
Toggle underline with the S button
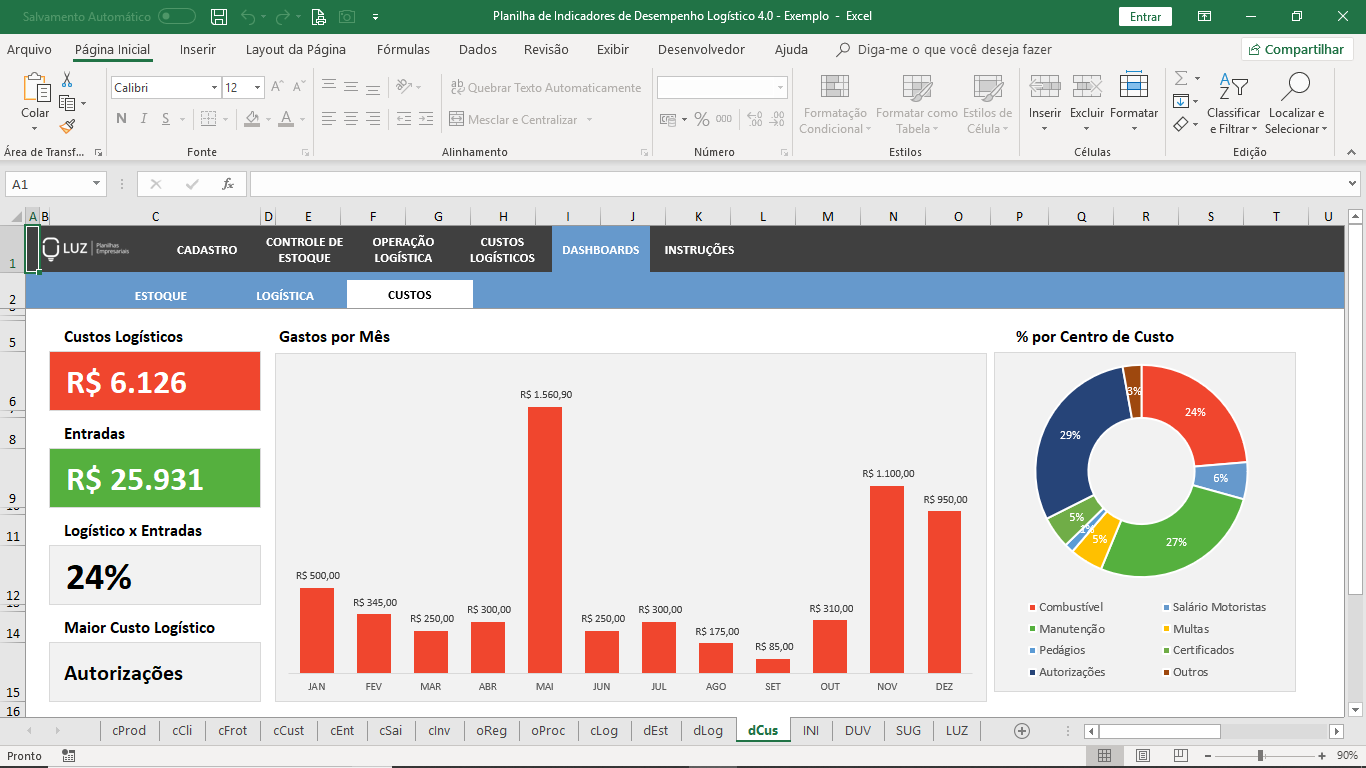[166, 119]
